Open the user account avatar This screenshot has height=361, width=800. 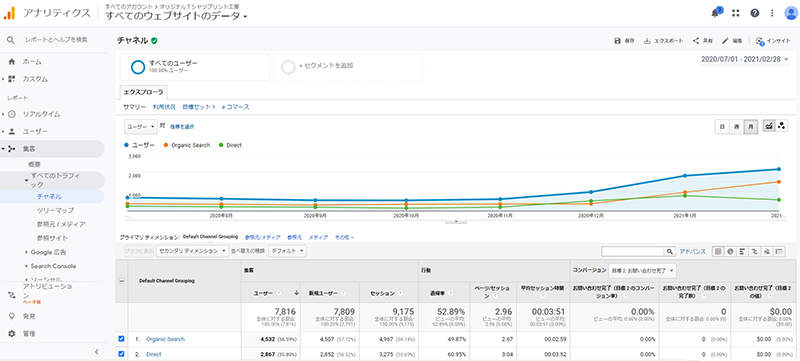pos(790,13)
